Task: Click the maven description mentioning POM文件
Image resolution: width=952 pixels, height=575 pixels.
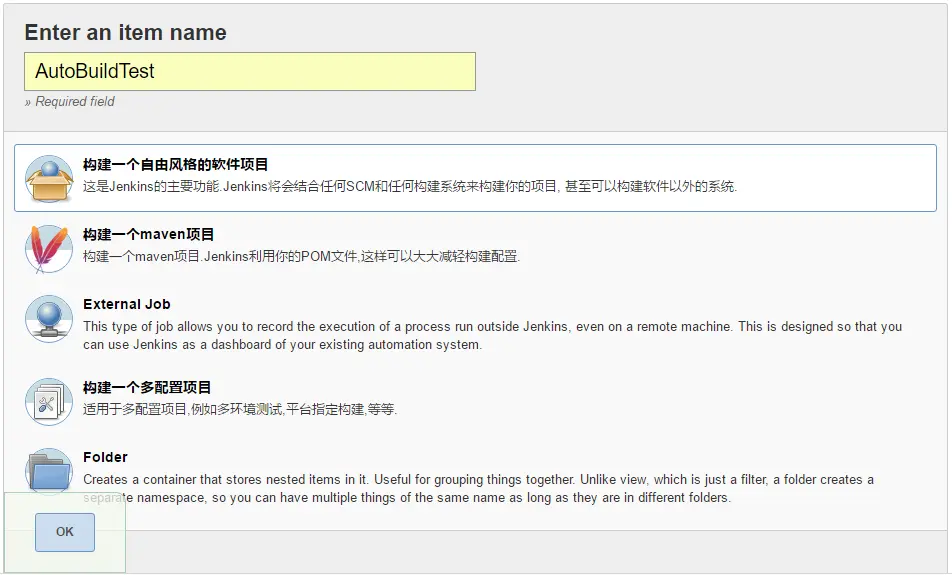Action: point(302,257)
